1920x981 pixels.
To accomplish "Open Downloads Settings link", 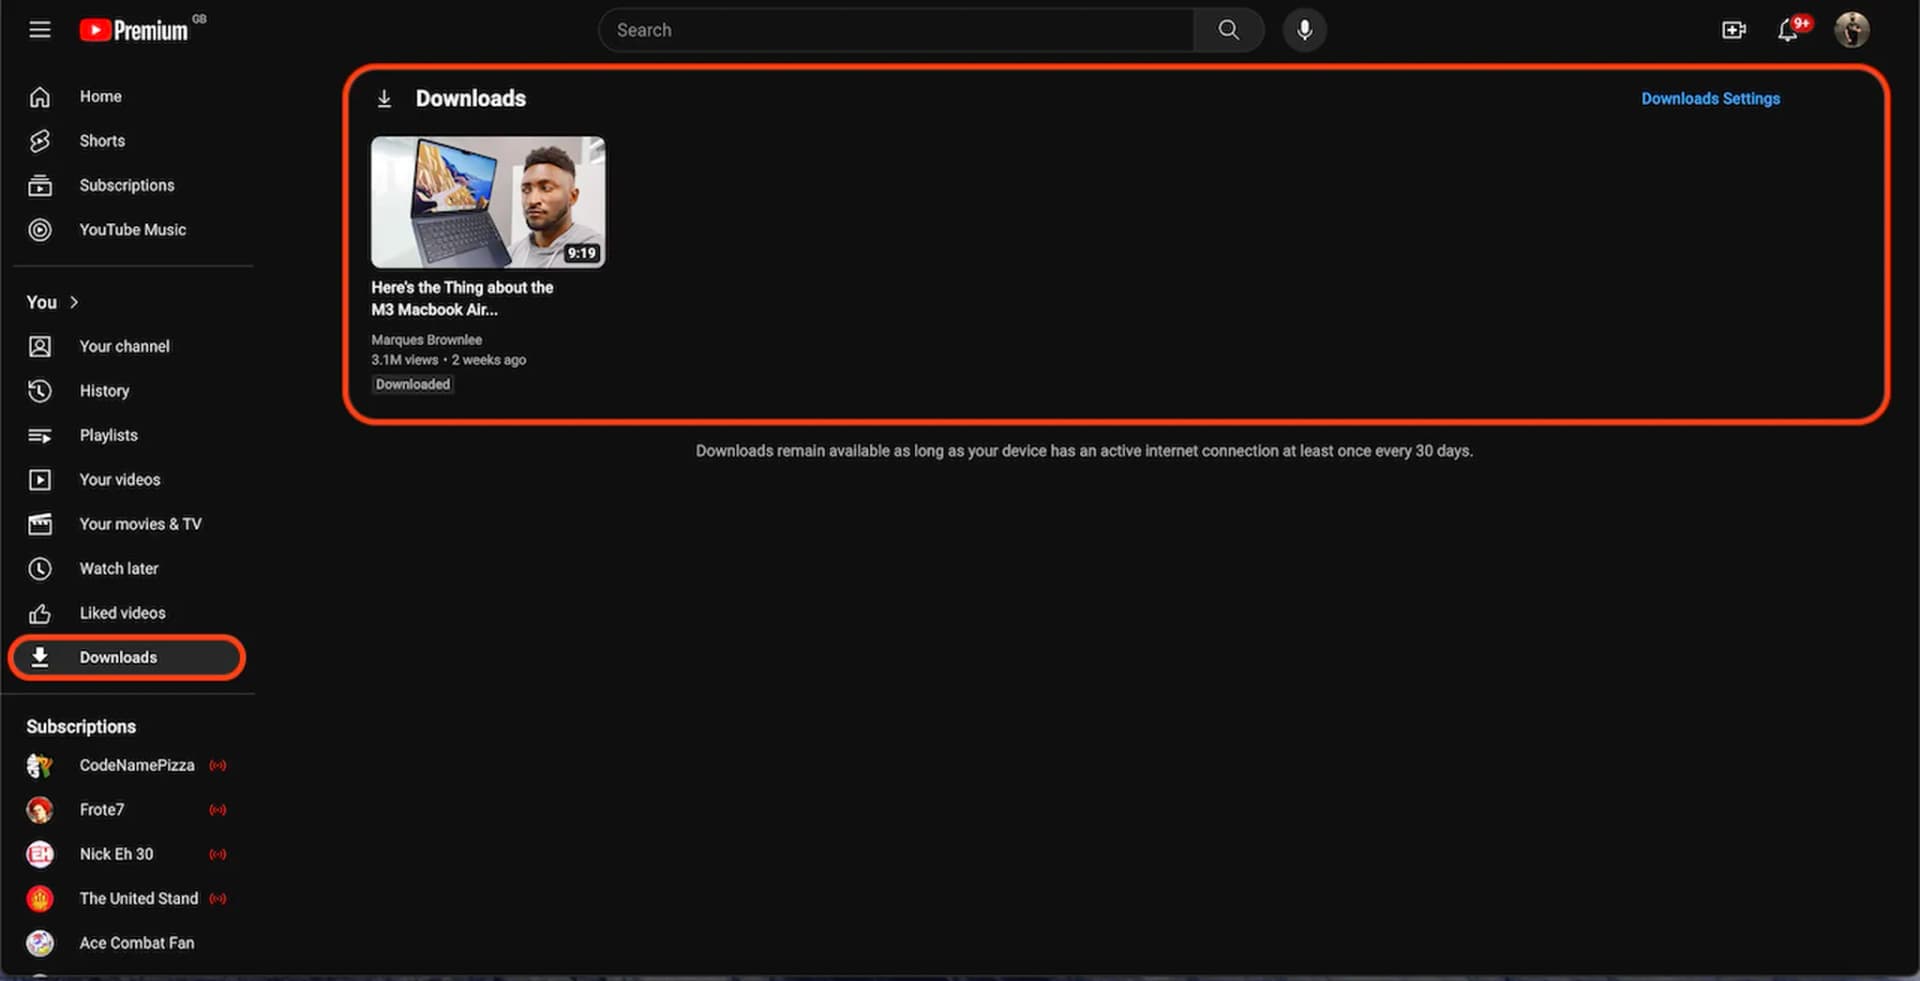I will click(1710, 99).
